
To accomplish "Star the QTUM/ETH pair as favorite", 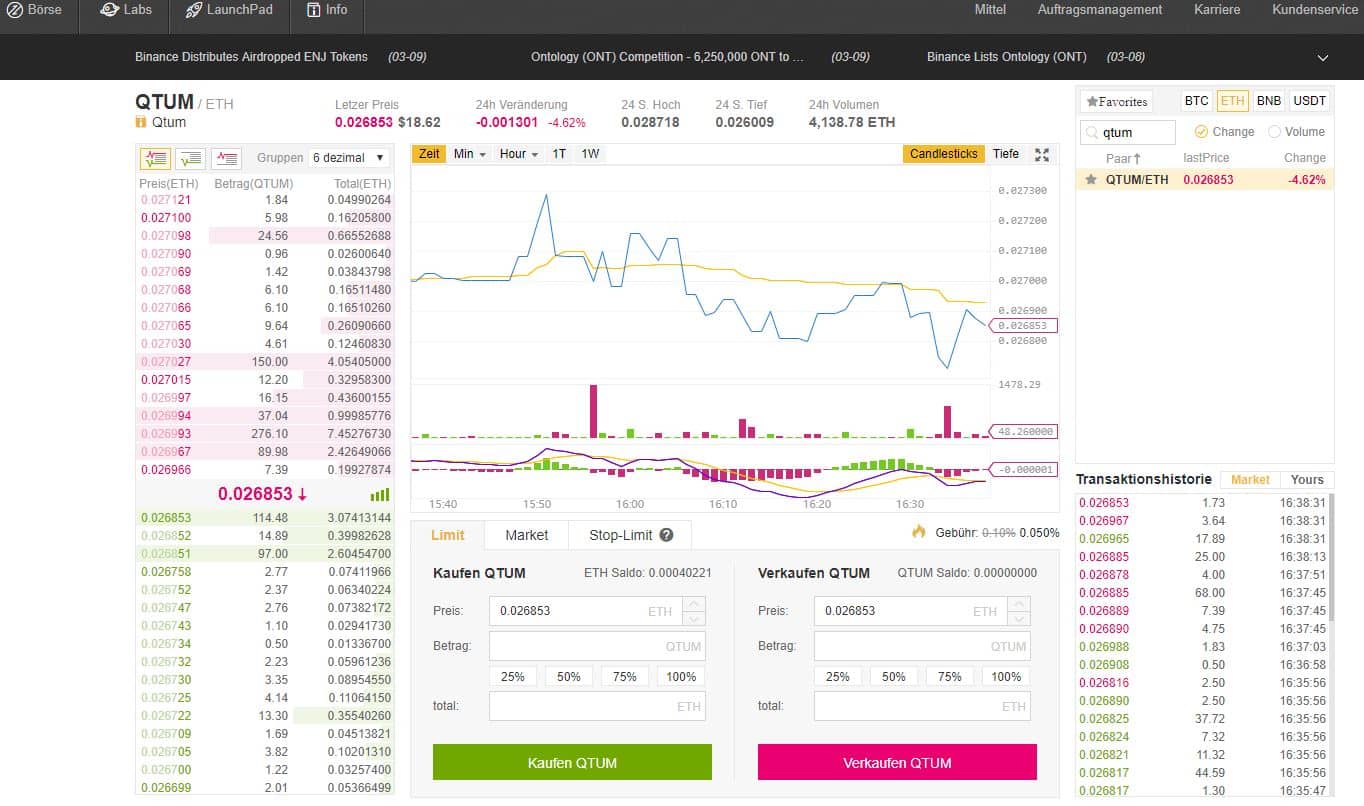I will (1091, 180).
